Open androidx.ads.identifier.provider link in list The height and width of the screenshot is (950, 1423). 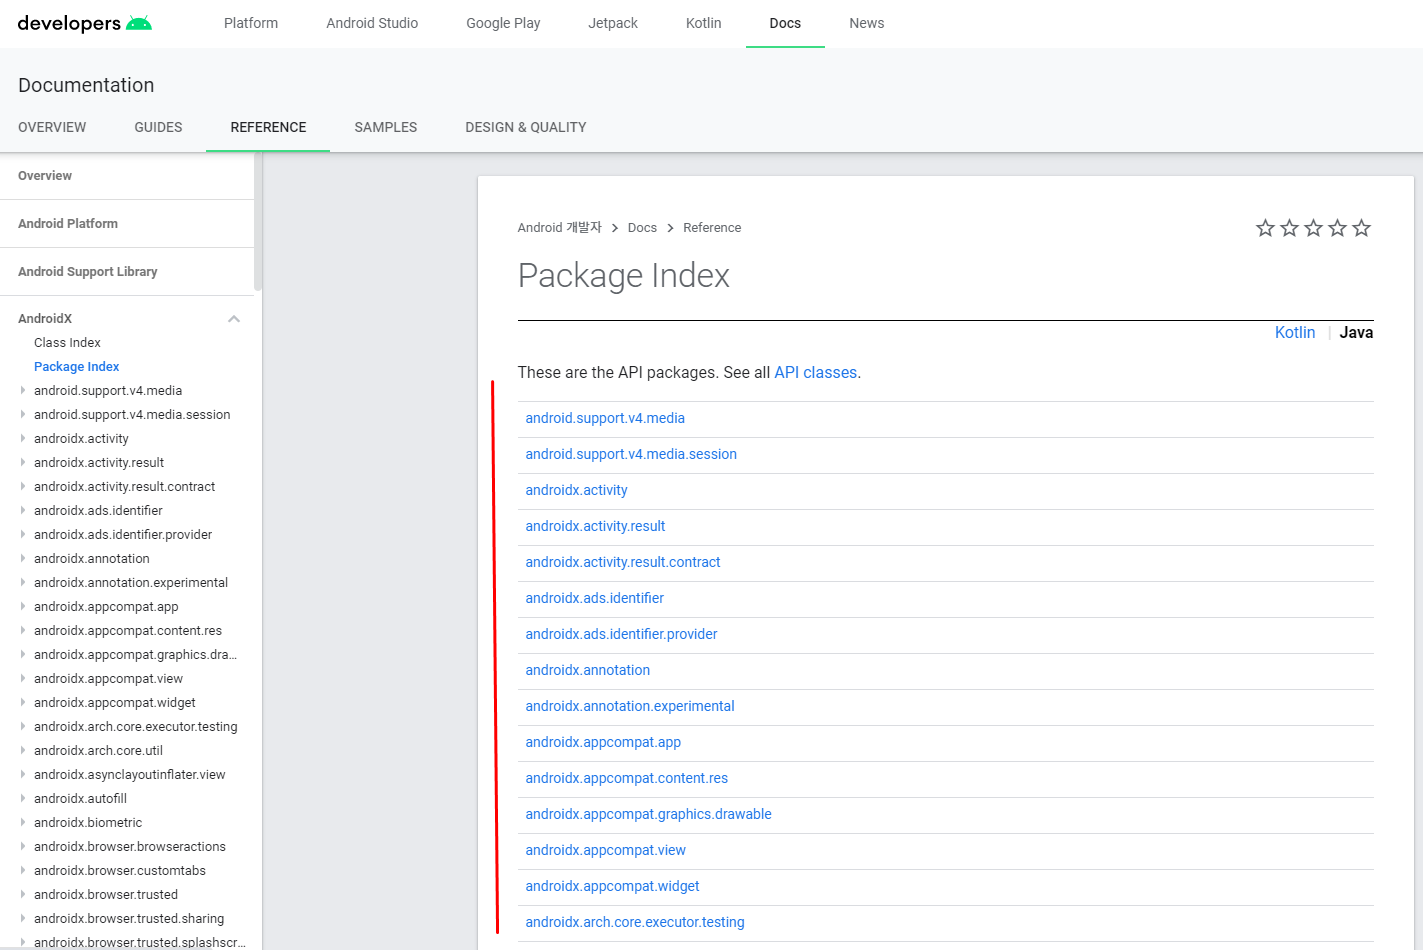coord(621,634)
